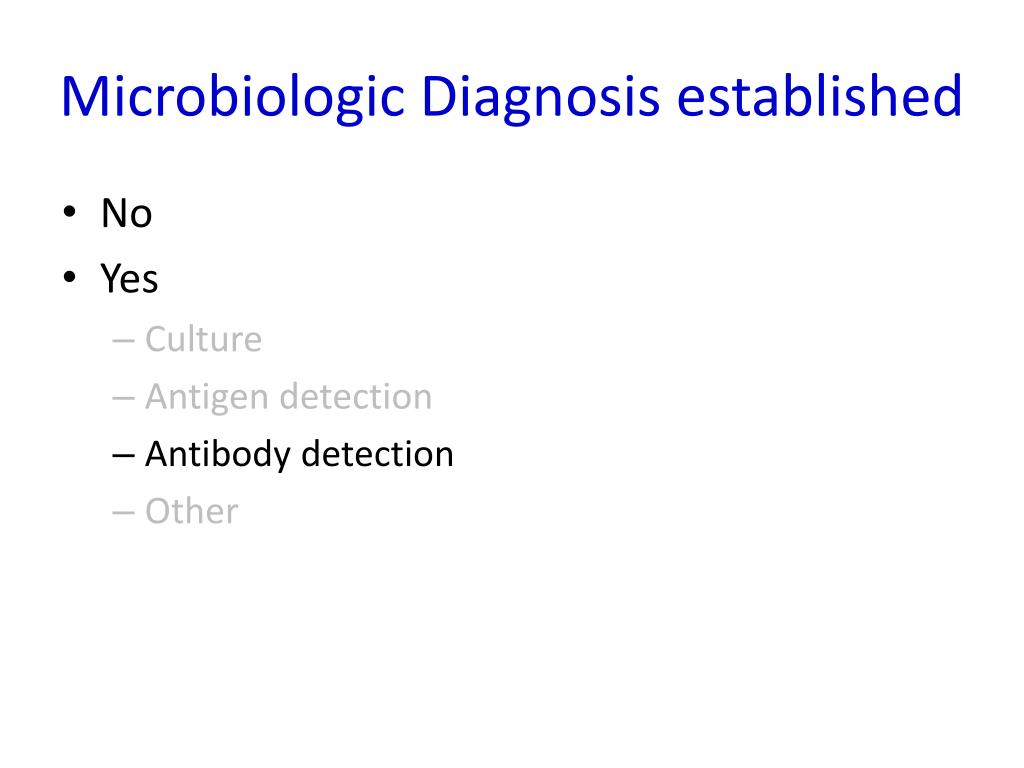The image size is (1024, 768).
Task: Click the letter "Y" in "Yes"
Action: [x=110, y=279]
